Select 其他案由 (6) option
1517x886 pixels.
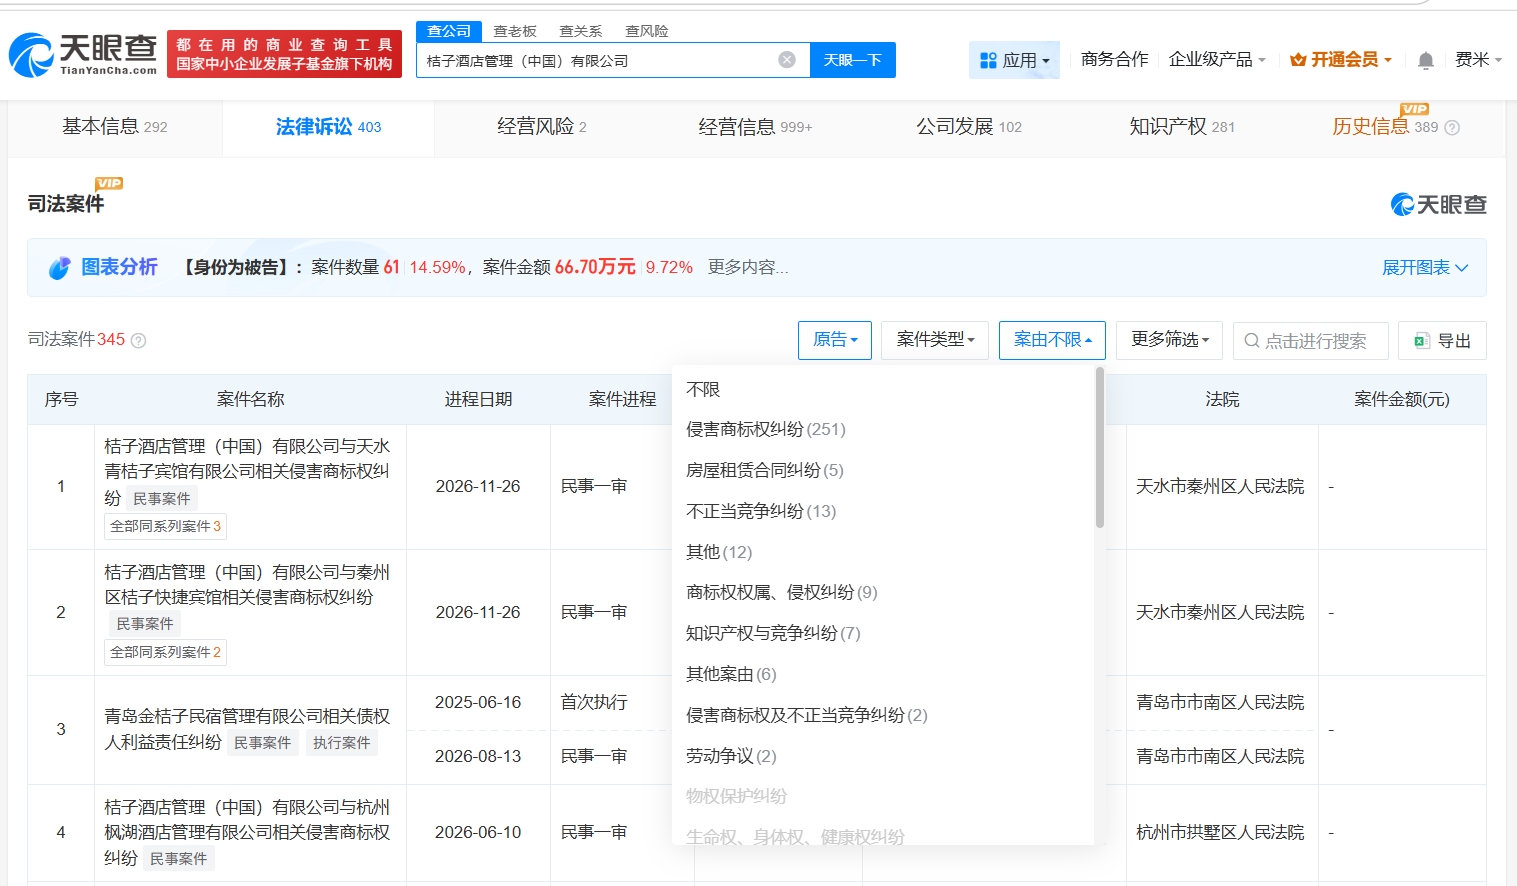click(x=731, y=675)
